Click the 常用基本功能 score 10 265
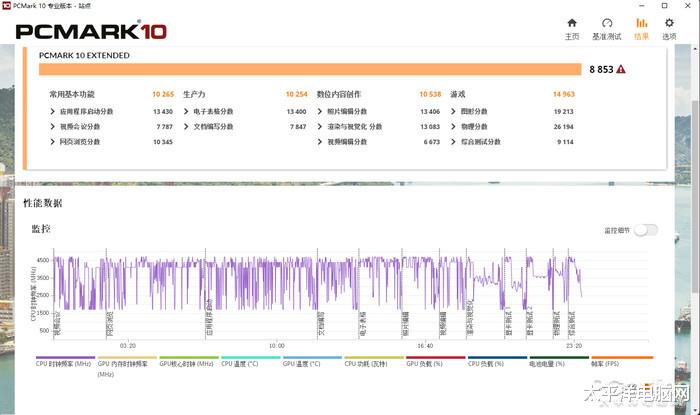 (163, 94)
